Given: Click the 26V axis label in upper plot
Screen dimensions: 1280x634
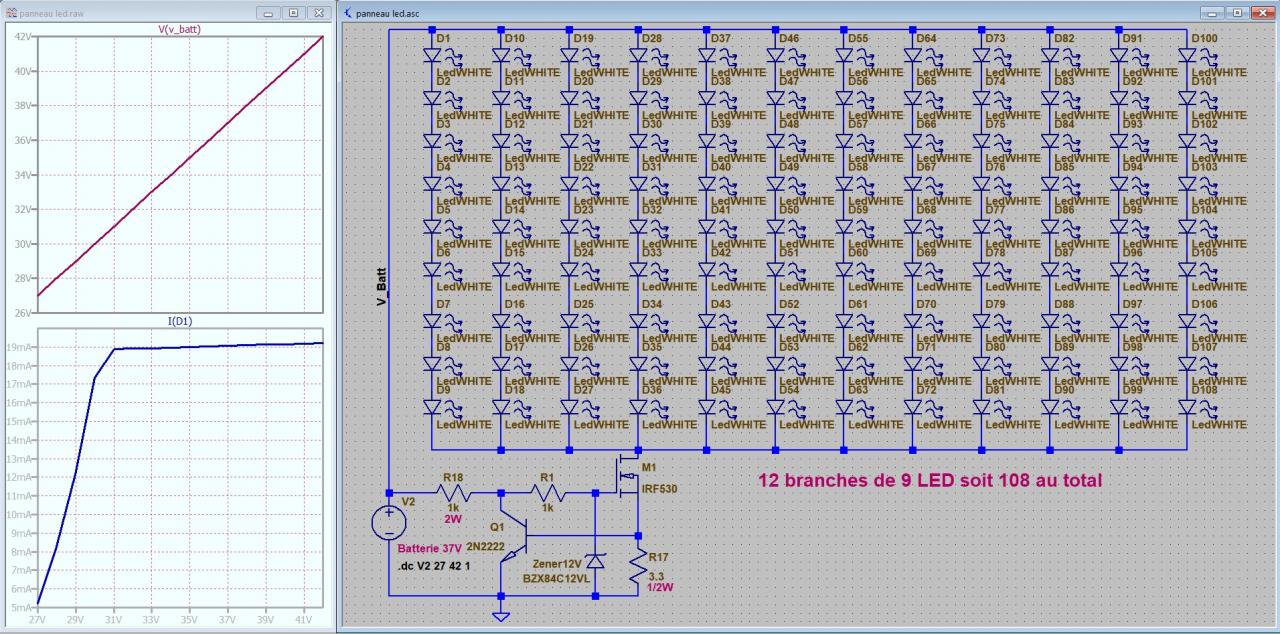Looking at the screenshot, I should 25,313.
